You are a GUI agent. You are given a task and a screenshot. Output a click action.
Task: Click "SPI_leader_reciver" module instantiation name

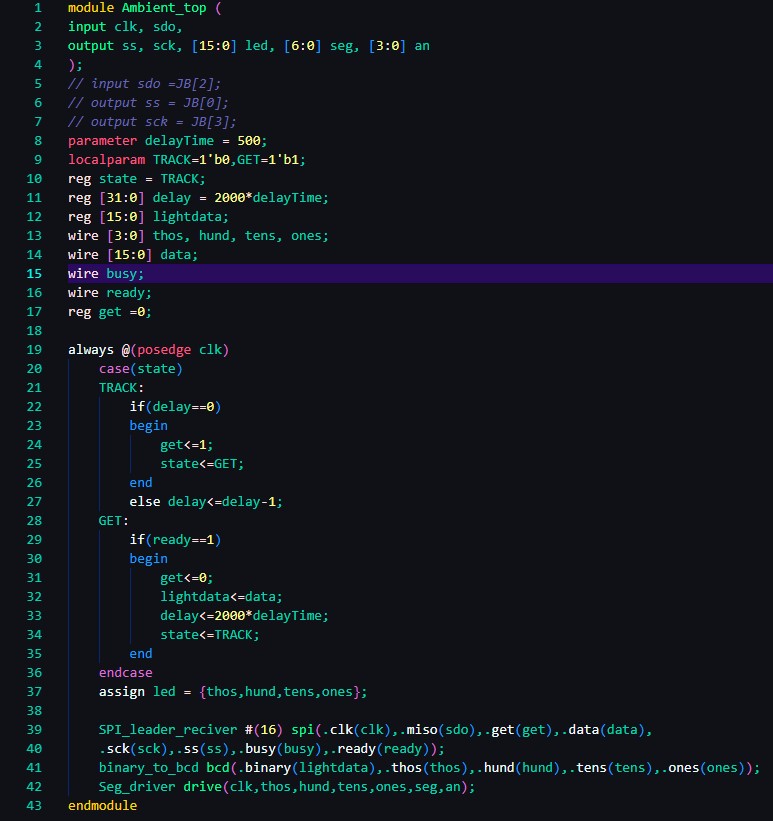(168, 730)
